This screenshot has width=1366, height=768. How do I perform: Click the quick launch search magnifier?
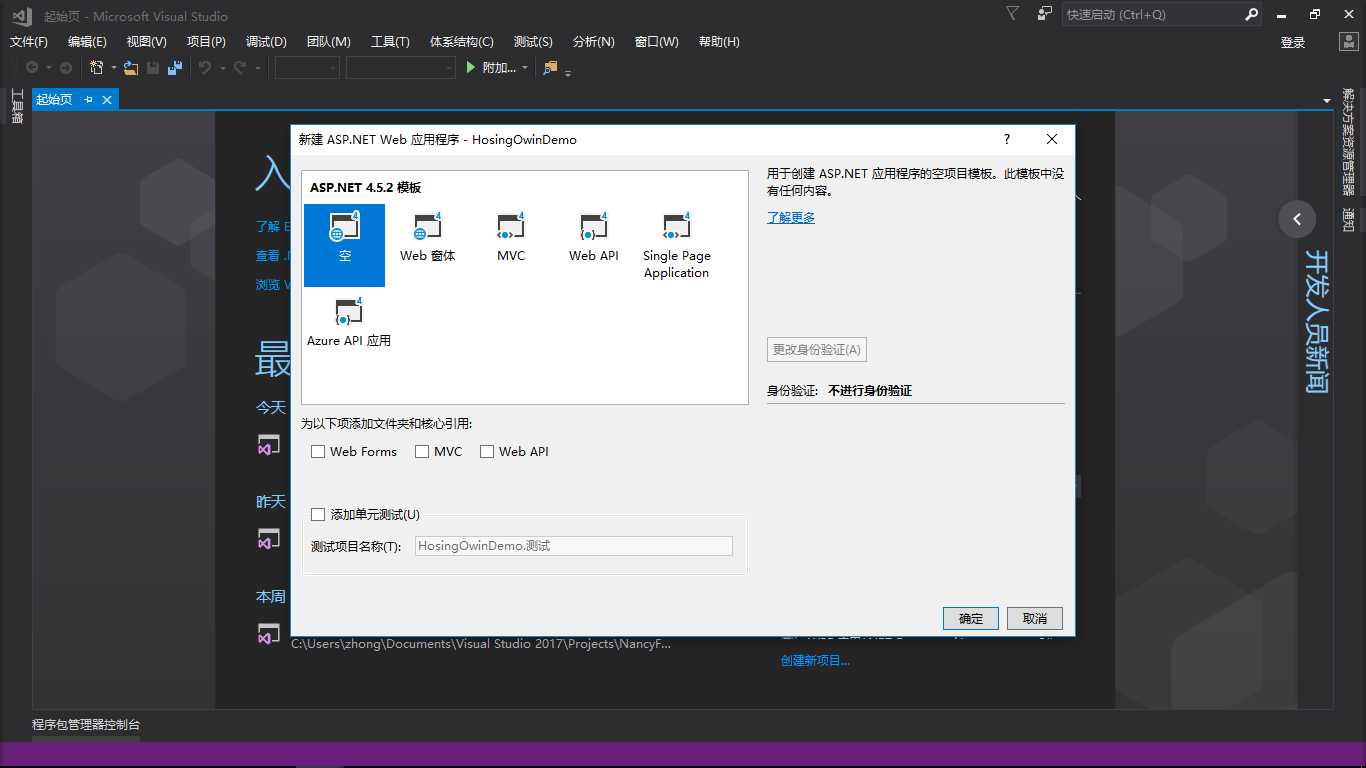pos(1252,15)
